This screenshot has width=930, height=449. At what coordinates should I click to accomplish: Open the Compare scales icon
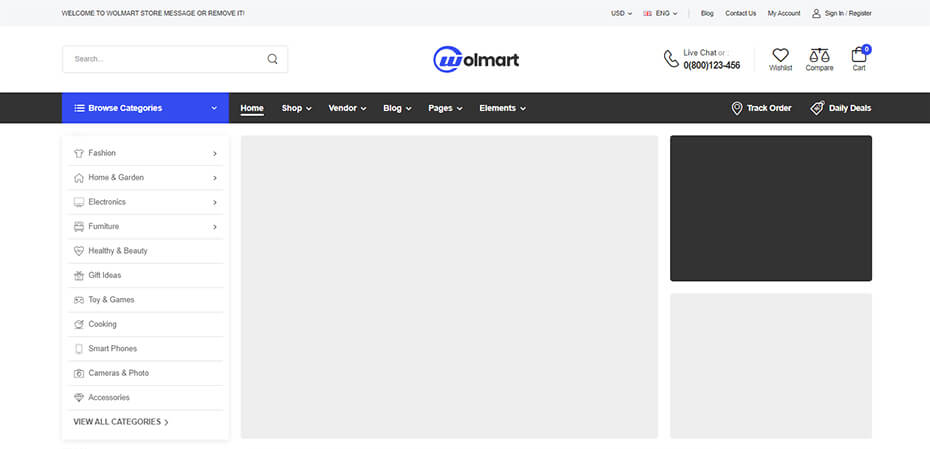coord(819,55)
